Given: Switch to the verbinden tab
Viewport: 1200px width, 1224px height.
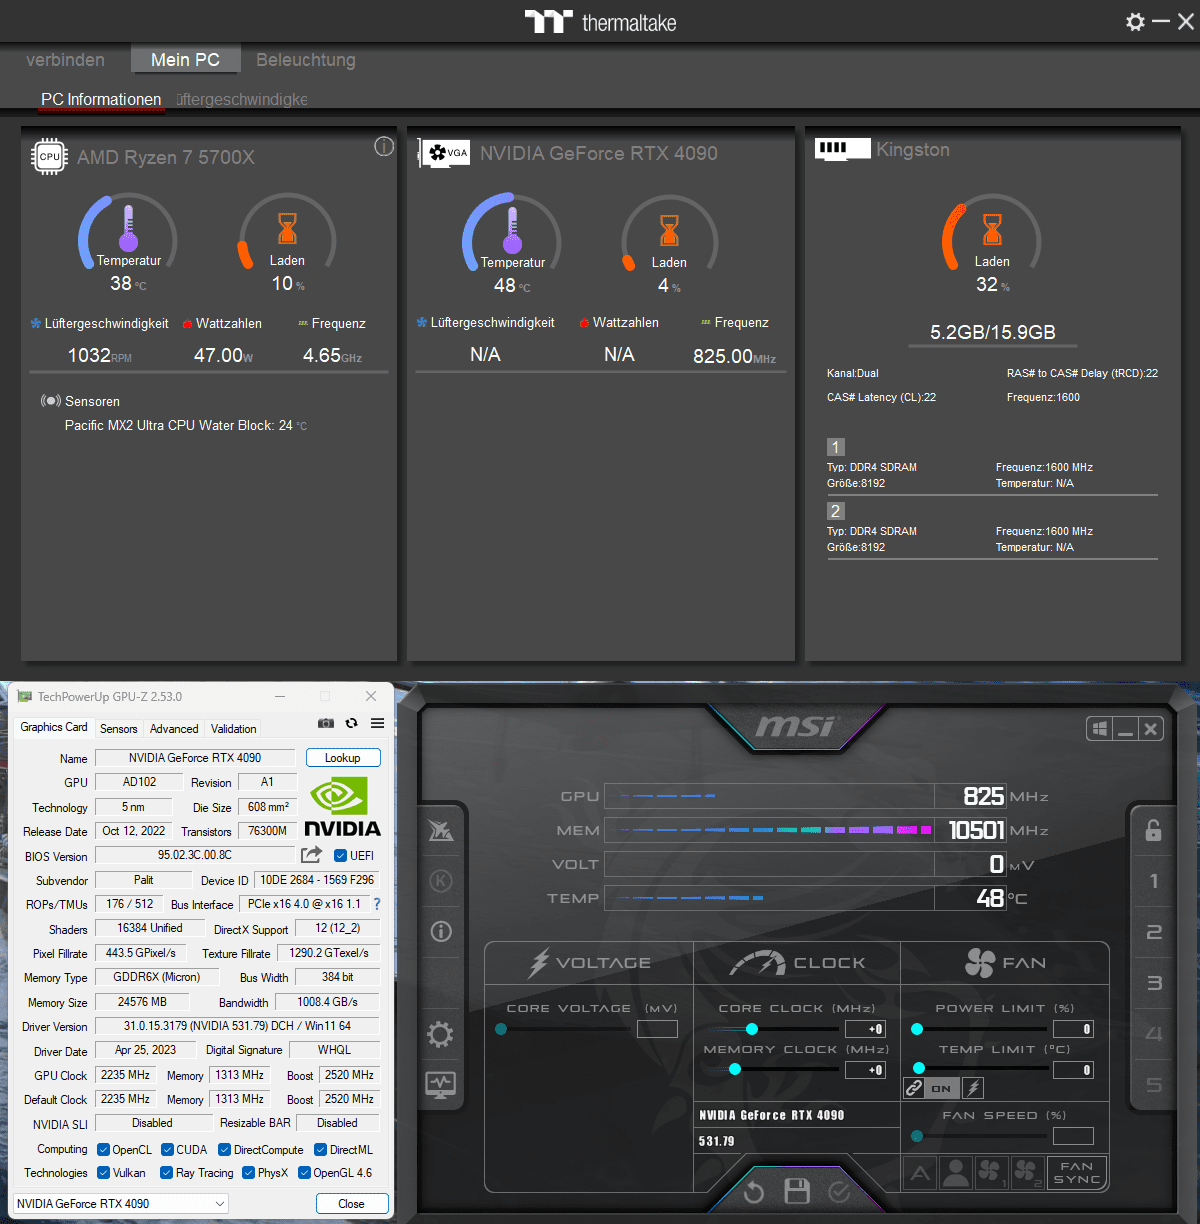Looking at the screenshot, I should pos(65,60).
